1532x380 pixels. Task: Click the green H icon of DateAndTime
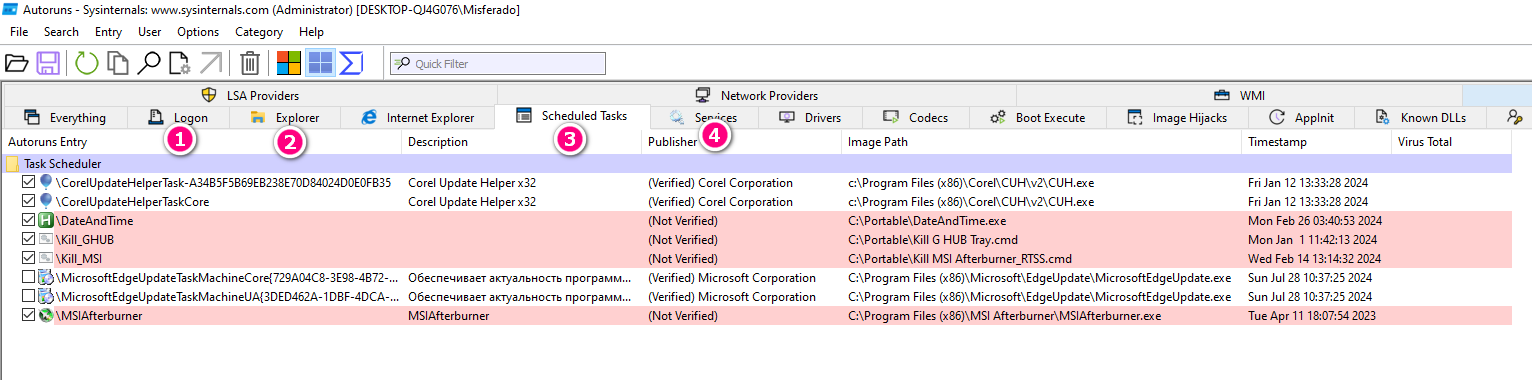point(45,220)
